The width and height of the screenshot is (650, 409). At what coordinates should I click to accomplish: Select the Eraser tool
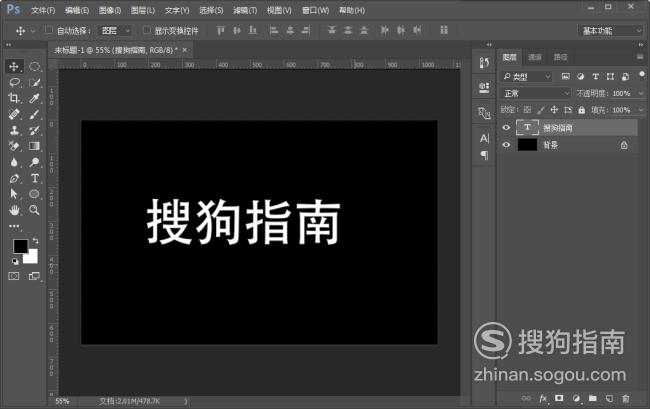pyautogui.click(x=14, y=146)
